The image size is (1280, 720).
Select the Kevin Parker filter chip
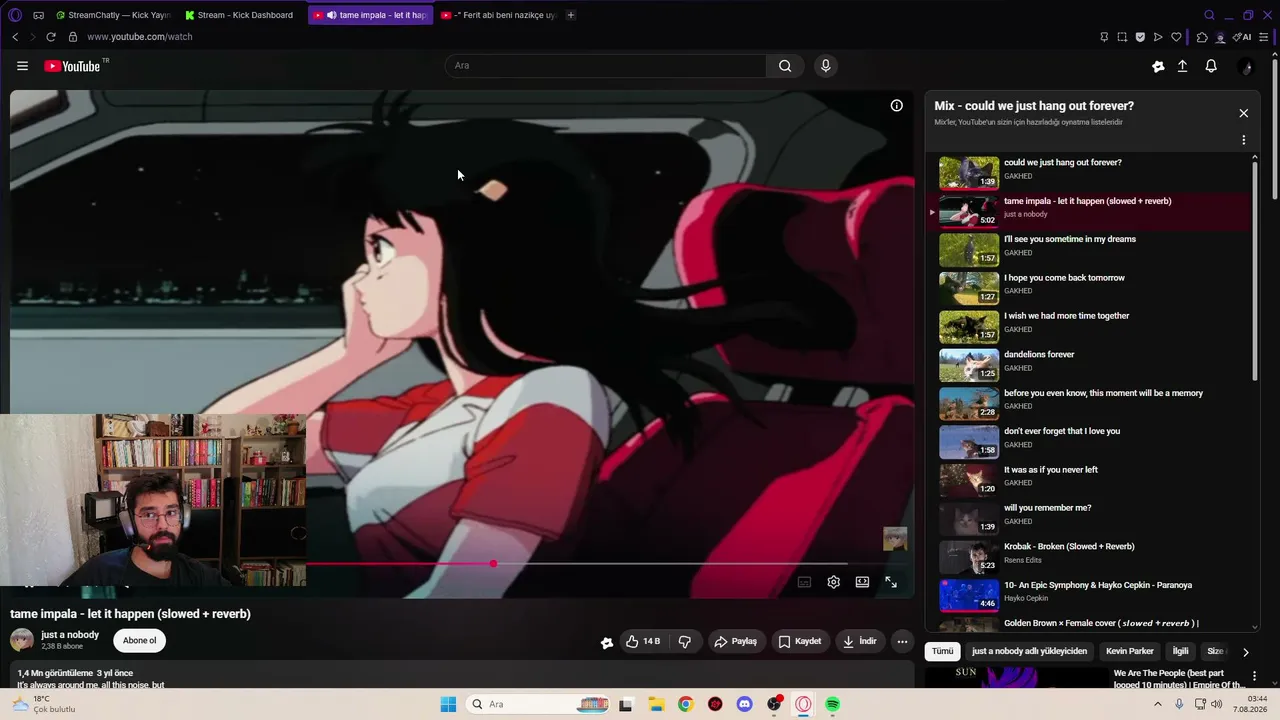point(1130,651)
